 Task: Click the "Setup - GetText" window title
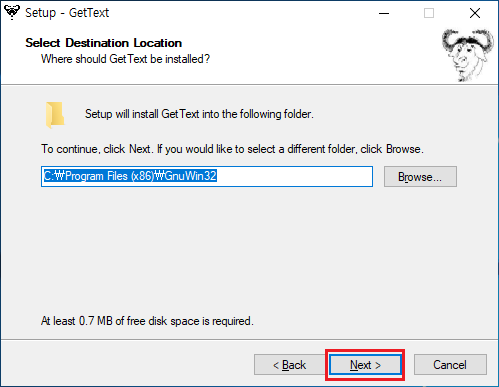coord(67,13)
